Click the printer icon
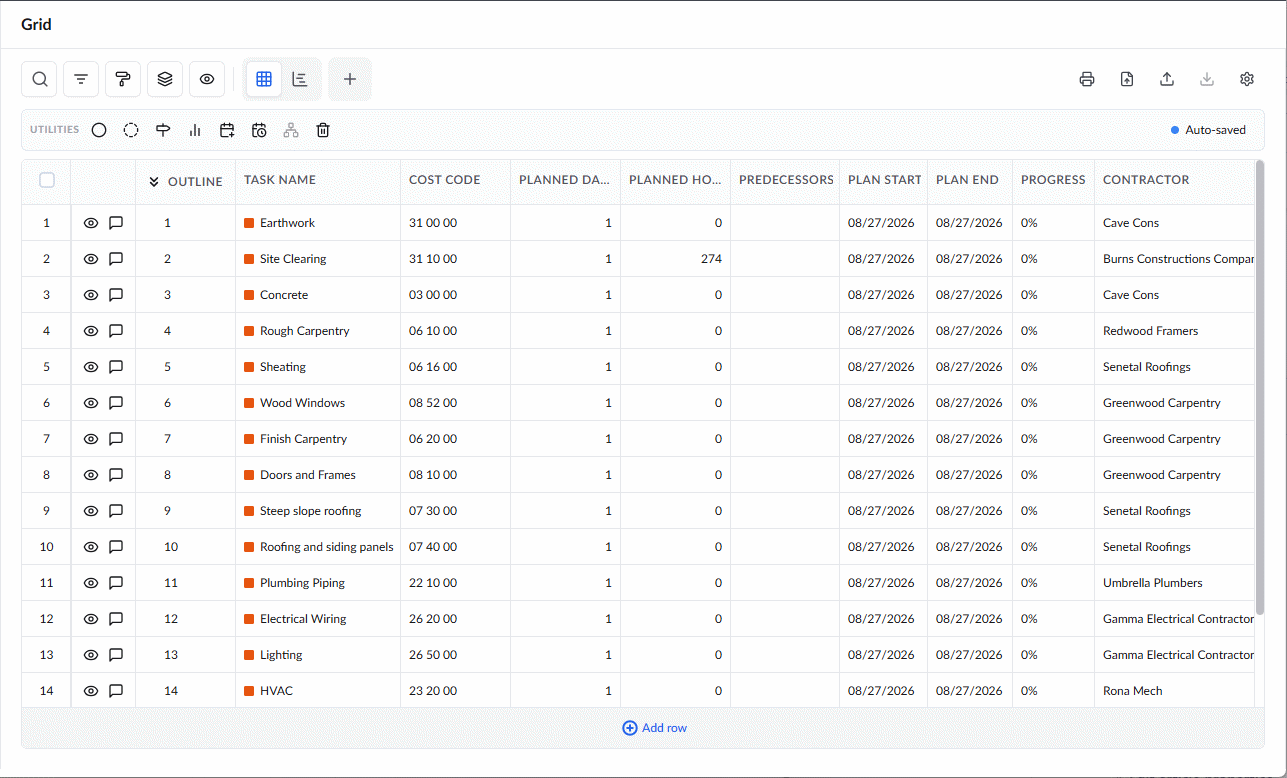1287x778 pixels. pos(1087,79)
